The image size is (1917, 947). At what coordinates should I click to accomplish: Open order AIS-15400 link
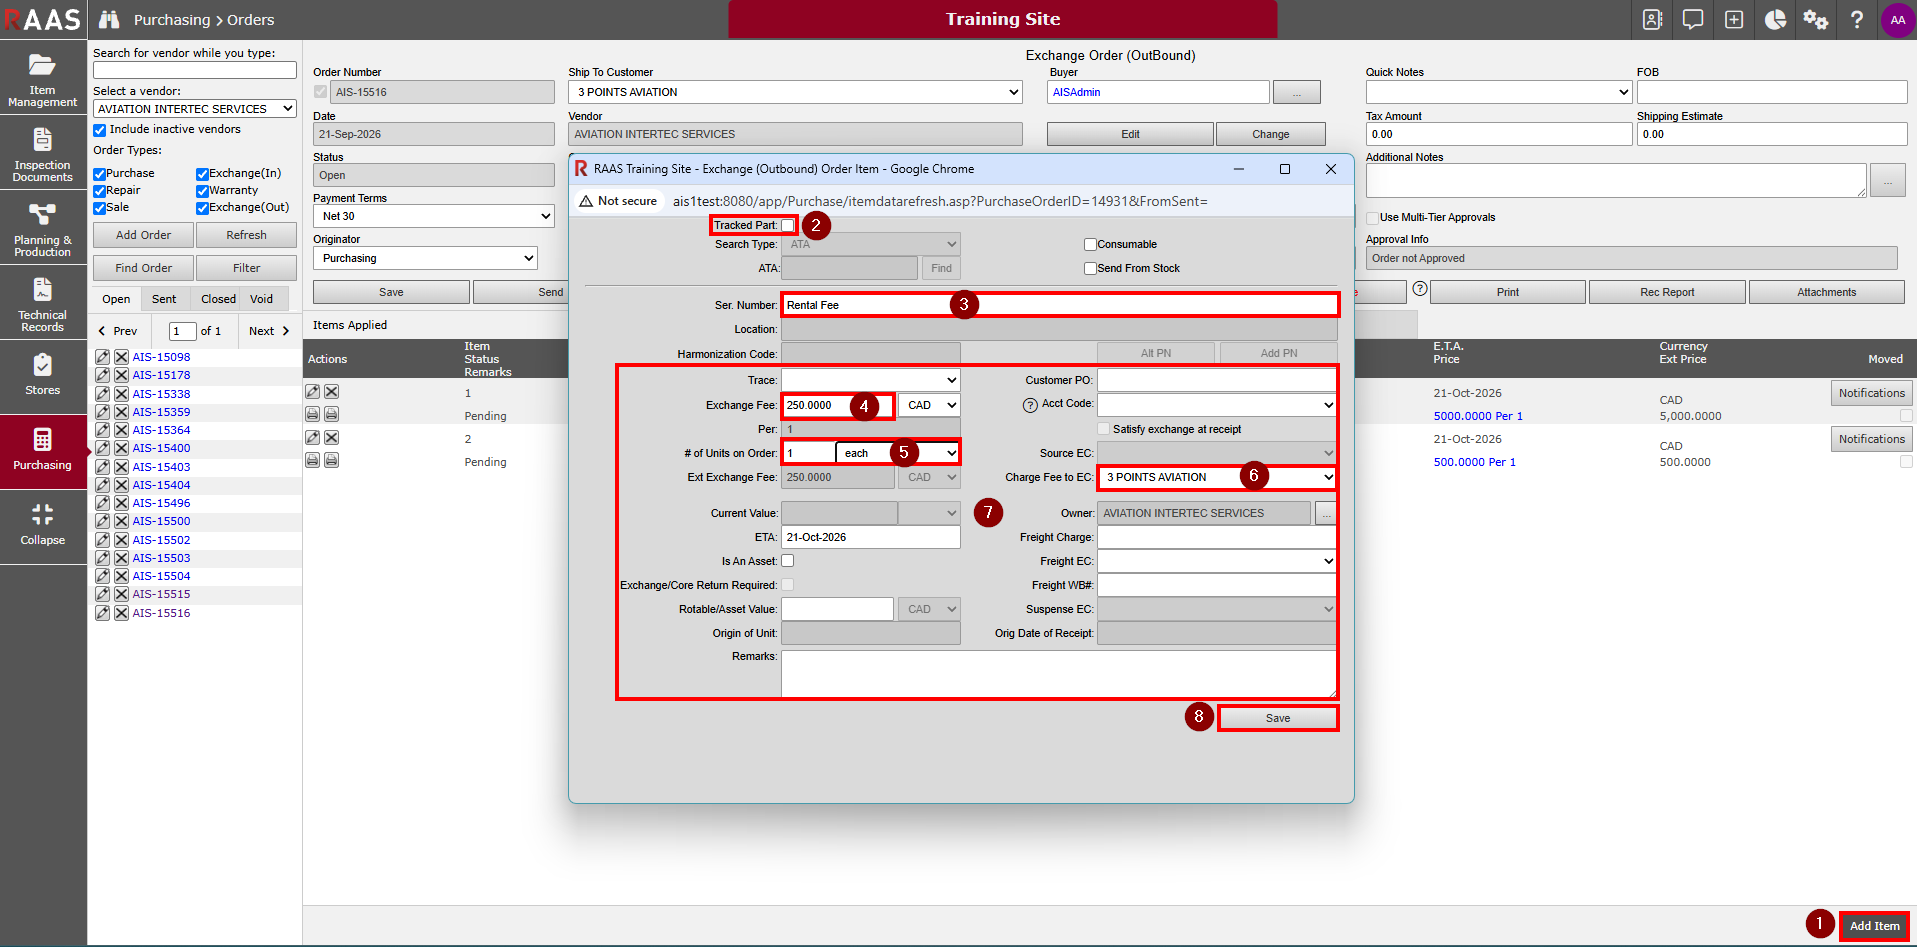[161, 448]
